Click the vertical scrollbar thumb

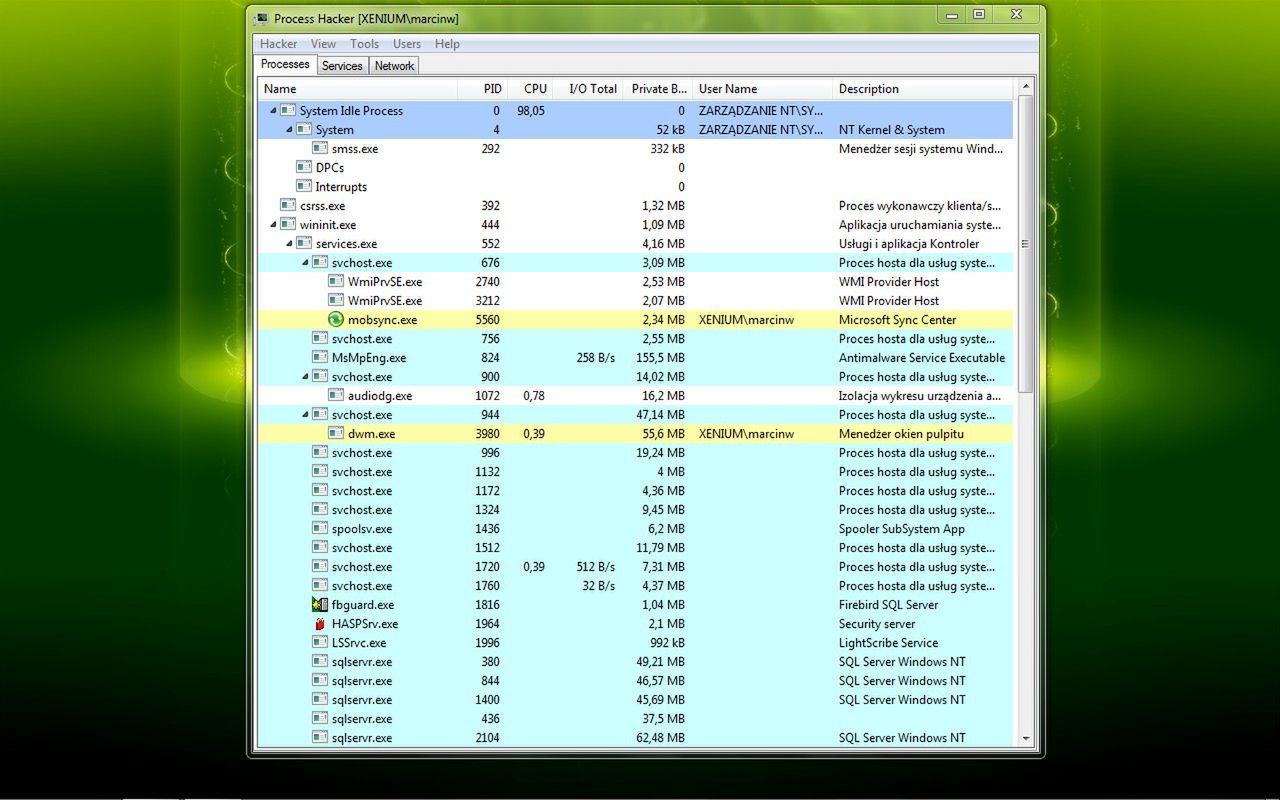(x=1025, y=244)
